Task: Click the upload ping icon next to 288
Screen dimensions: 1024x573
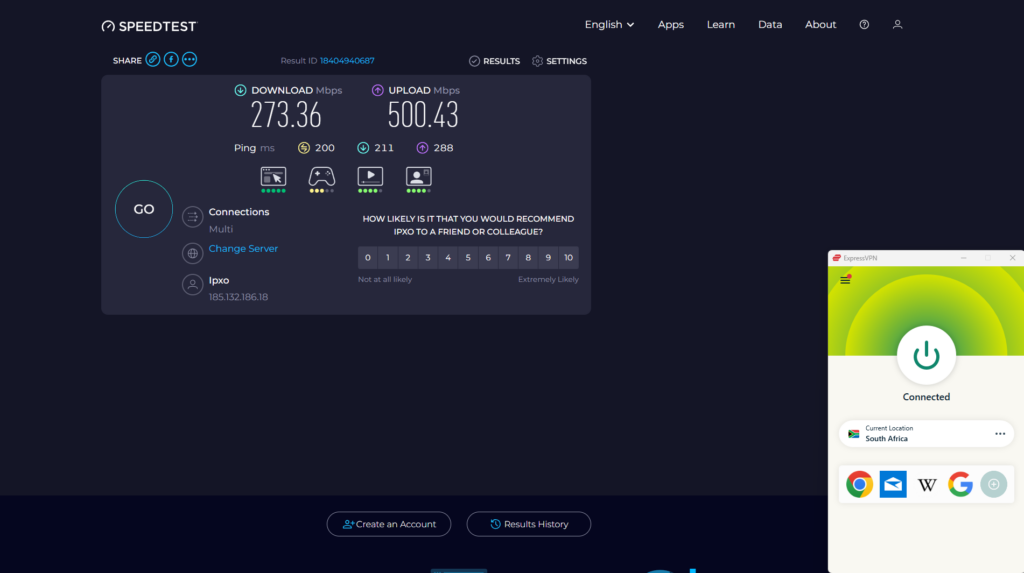Action: click(x=423, y=148)
